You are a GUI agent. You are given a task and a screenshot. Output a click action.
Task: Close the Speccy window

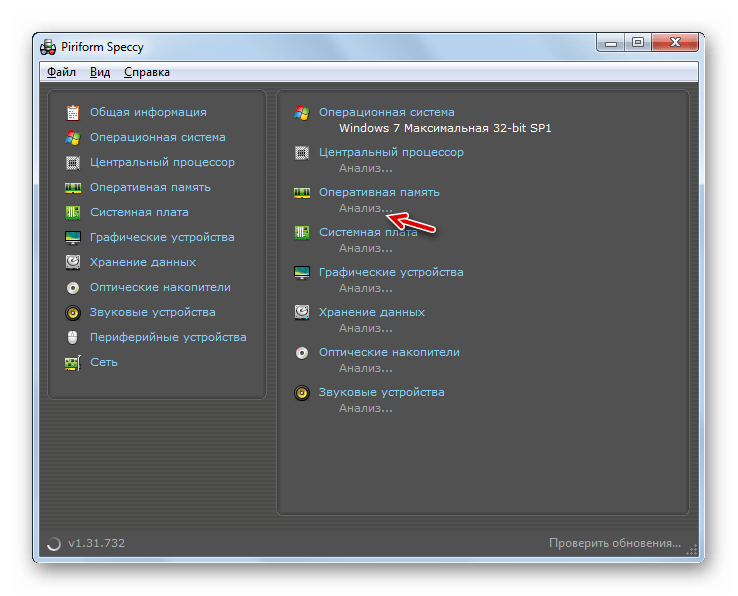pos(675,43)
